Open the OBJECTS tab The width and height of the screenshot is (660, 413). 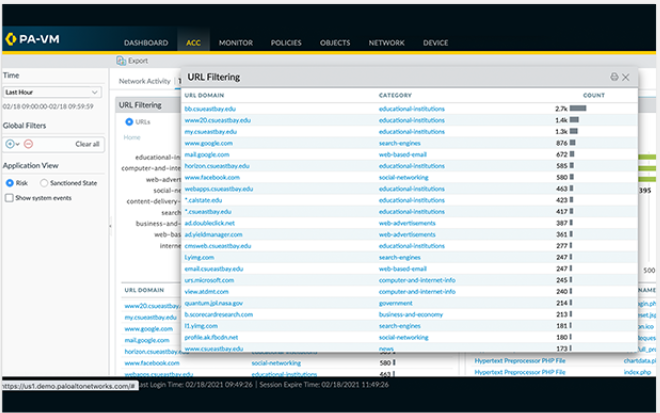pyautogui.click(x=335, y=43)
